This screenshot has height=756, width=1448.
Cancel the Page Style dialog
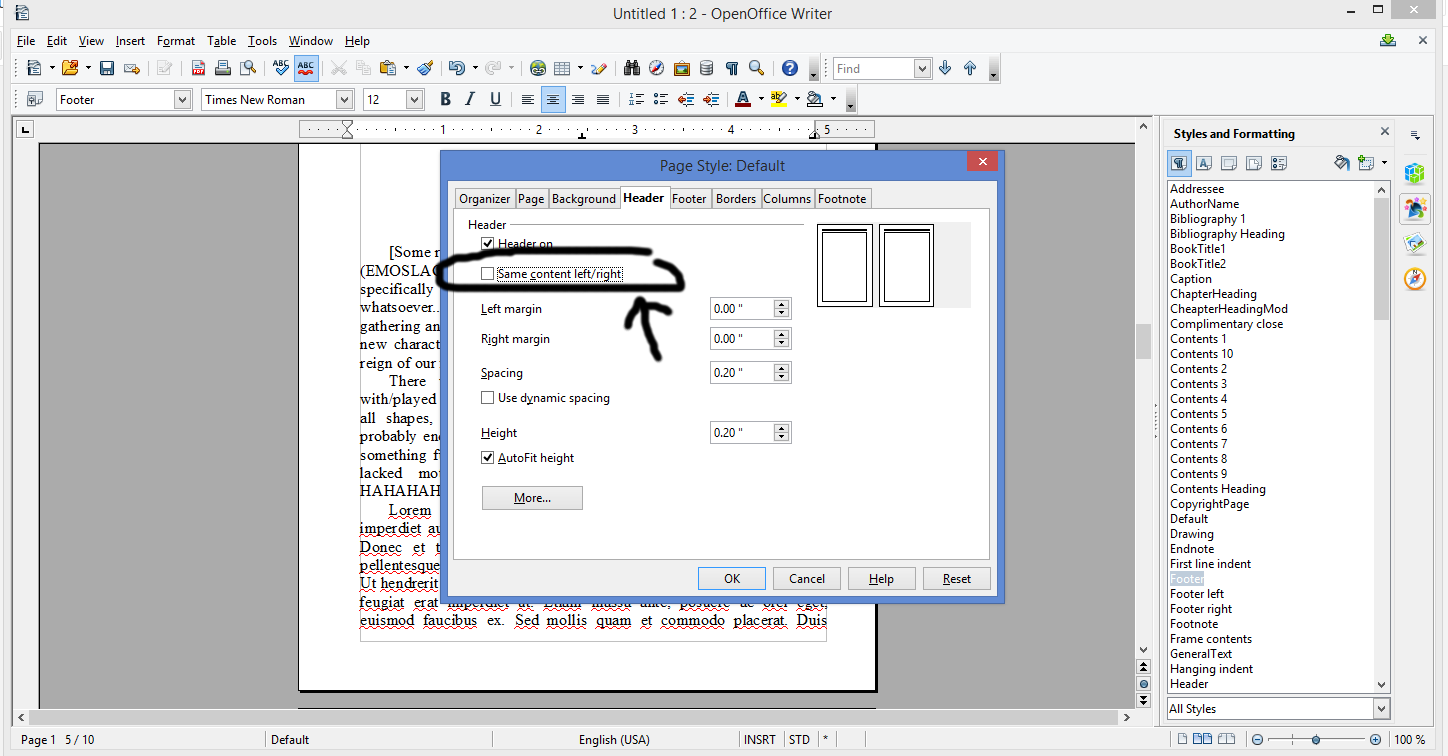point(807,578)
